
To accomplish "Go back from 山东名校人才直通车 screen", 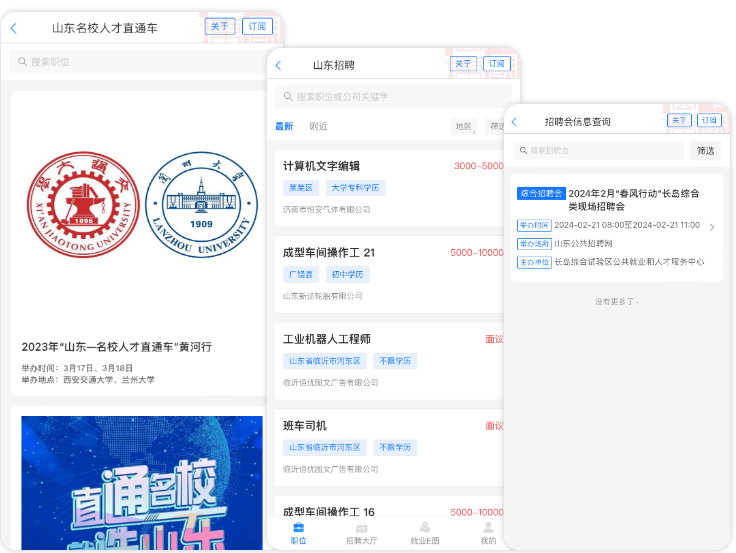I will click(x=14, y=28).
